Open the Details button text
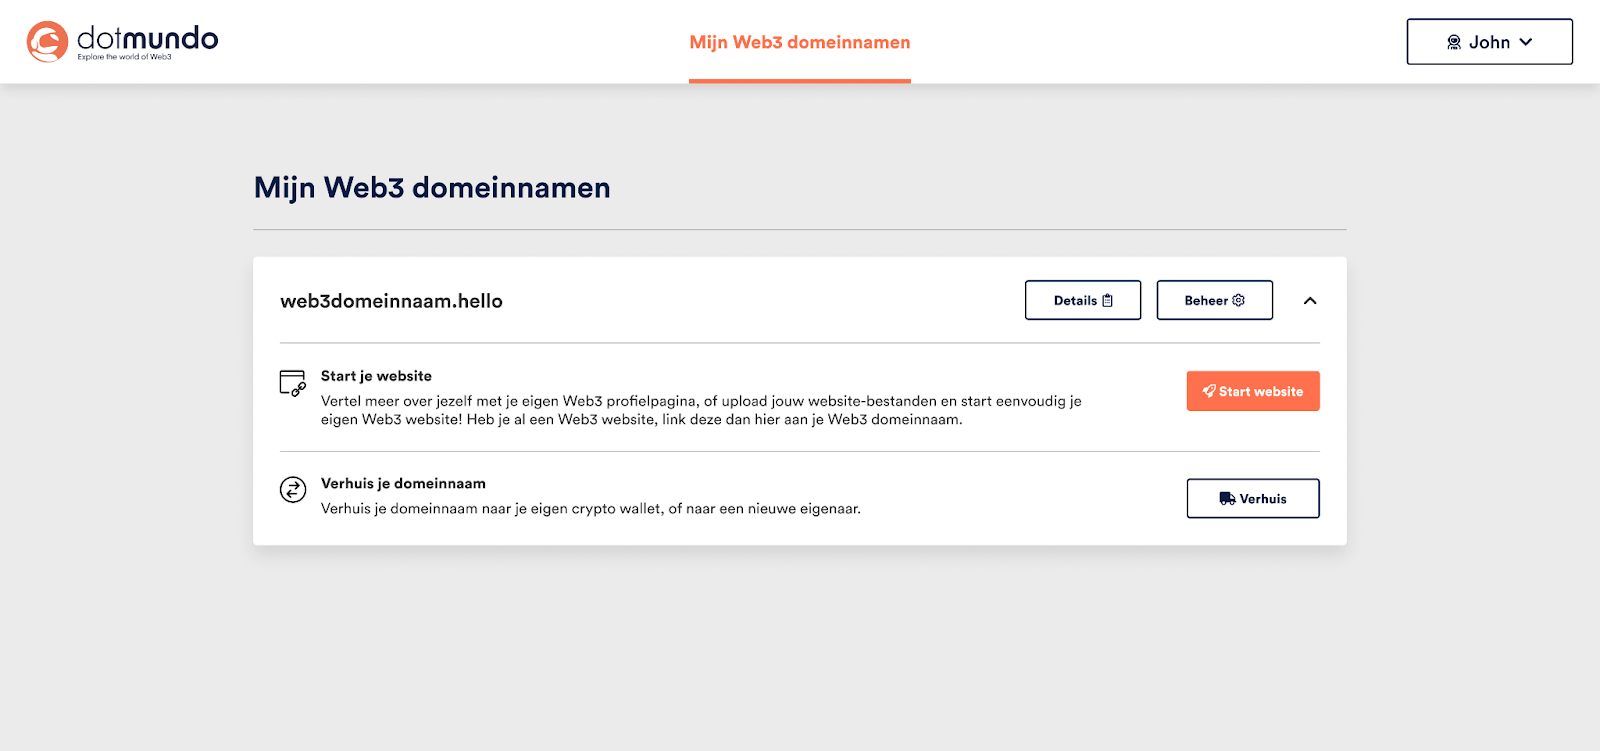1600x751 pixels. (x=1075, y=301)
